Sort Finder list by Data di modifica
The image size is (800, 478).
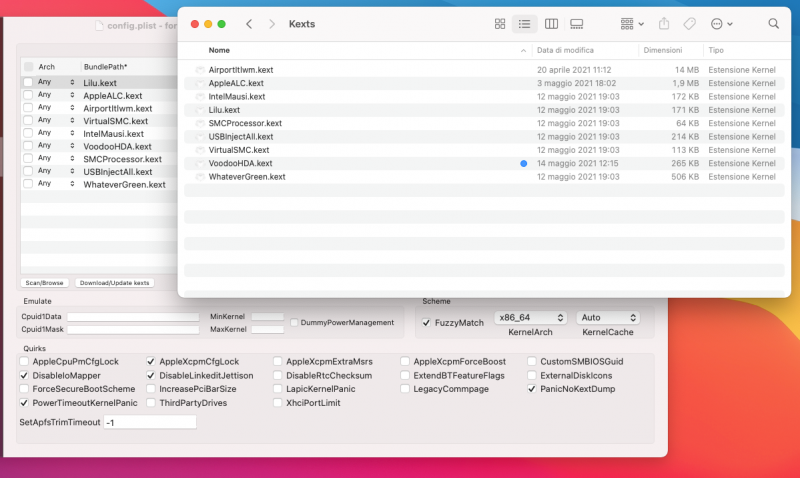pyautogui.click(x=565, y=50)
